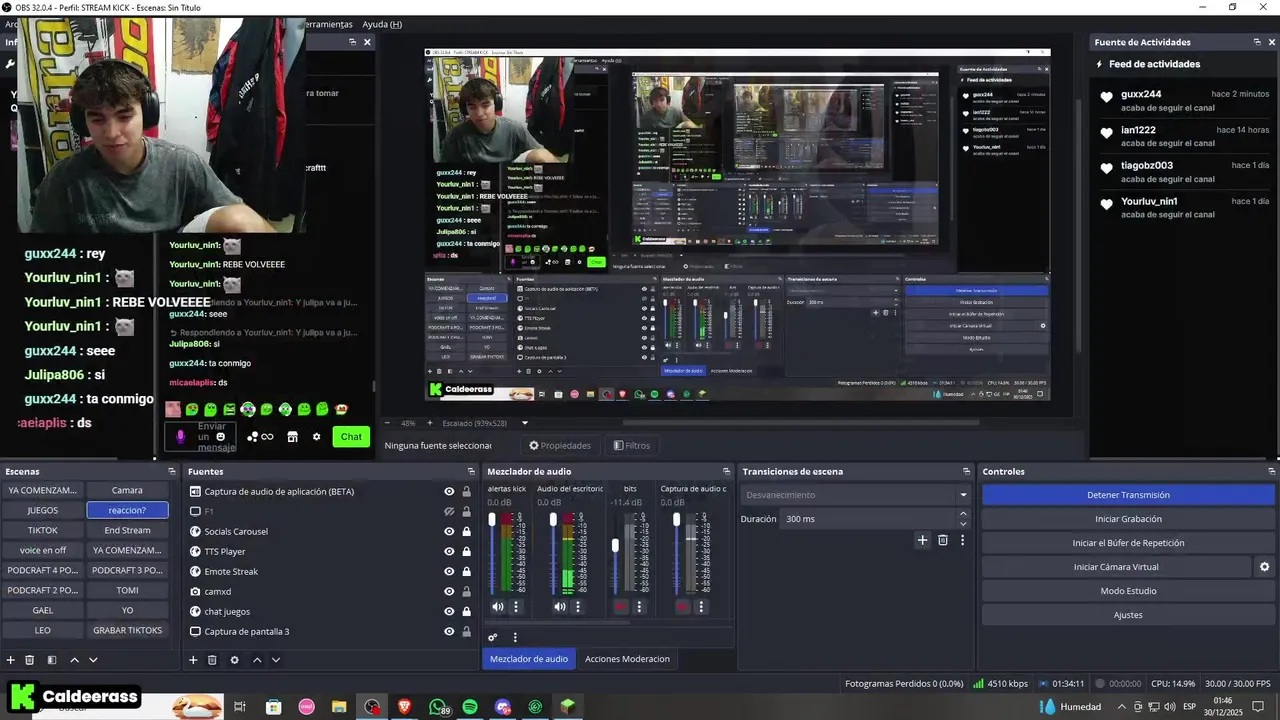Adjust Captura de audio volume fader
Screen dimensions: 1280x720
pyautogui.click(x=677, y=519)
